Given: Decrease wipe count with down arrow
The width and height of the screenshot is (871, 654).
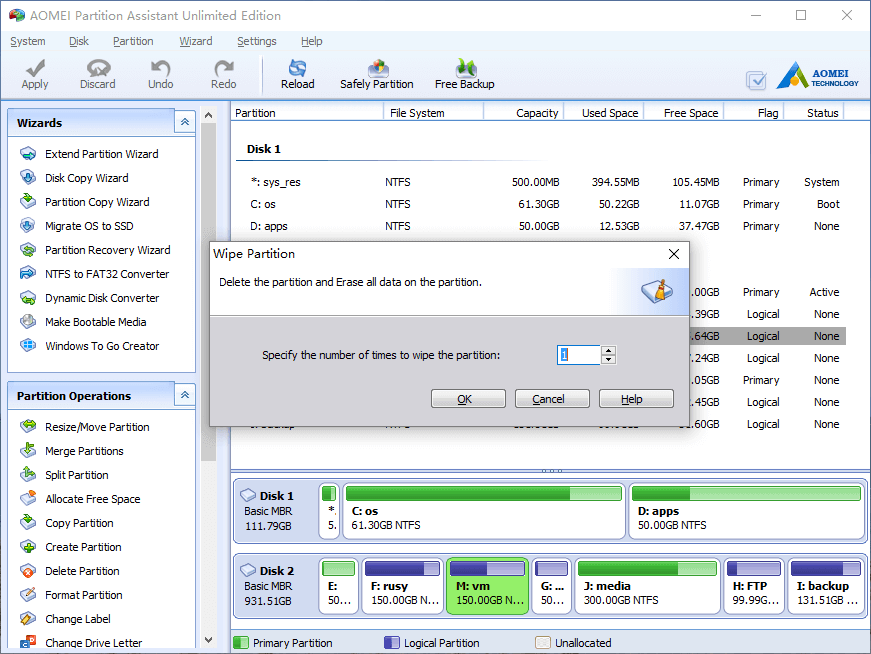Looking at the screenshot, I should click(x=608, y=360).
